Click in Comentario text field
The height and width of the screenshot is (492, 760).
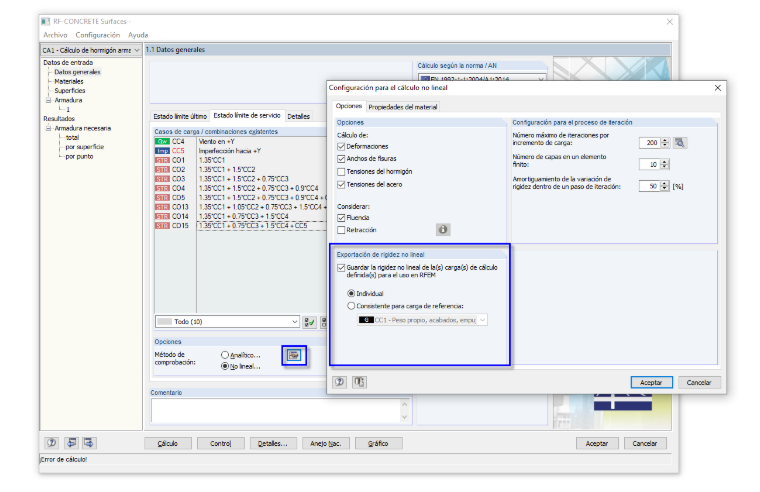click(276, 411)
